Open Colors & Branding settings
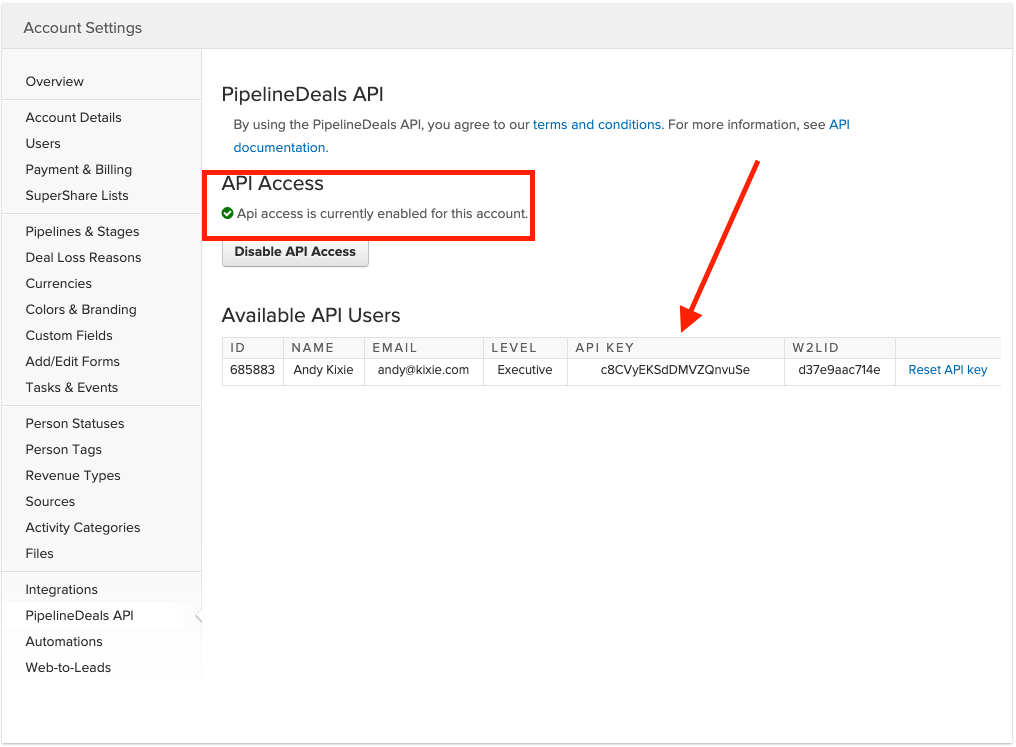1016x747 pixels. (81, 309)
